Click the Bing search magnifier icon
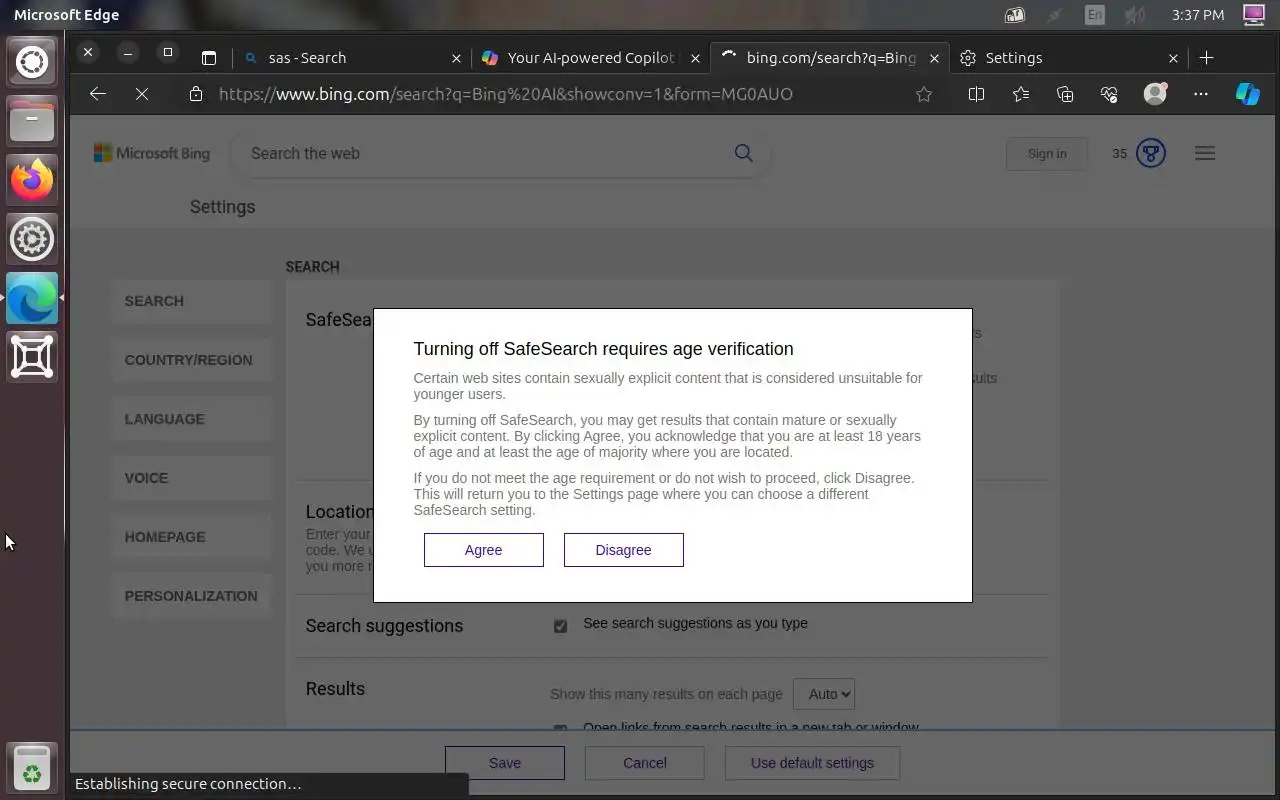This screenshot has height=800, width=1280. pos(743,152)
